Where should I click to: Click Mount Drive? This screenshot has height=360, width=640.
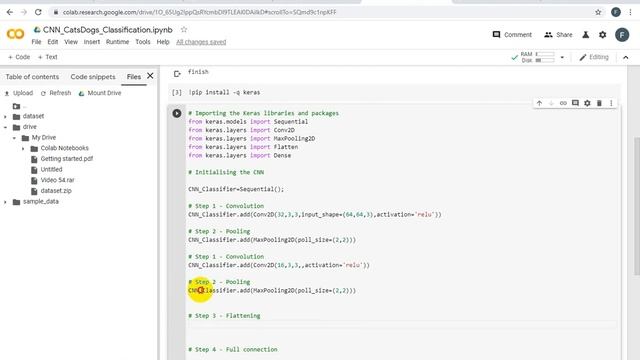point(100,93)
